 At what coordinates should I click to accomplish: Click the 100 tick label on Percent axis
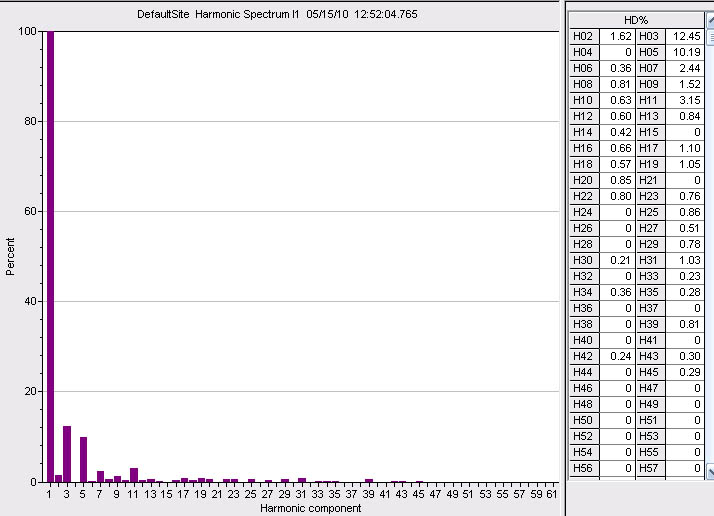click(x=27, y=31)
